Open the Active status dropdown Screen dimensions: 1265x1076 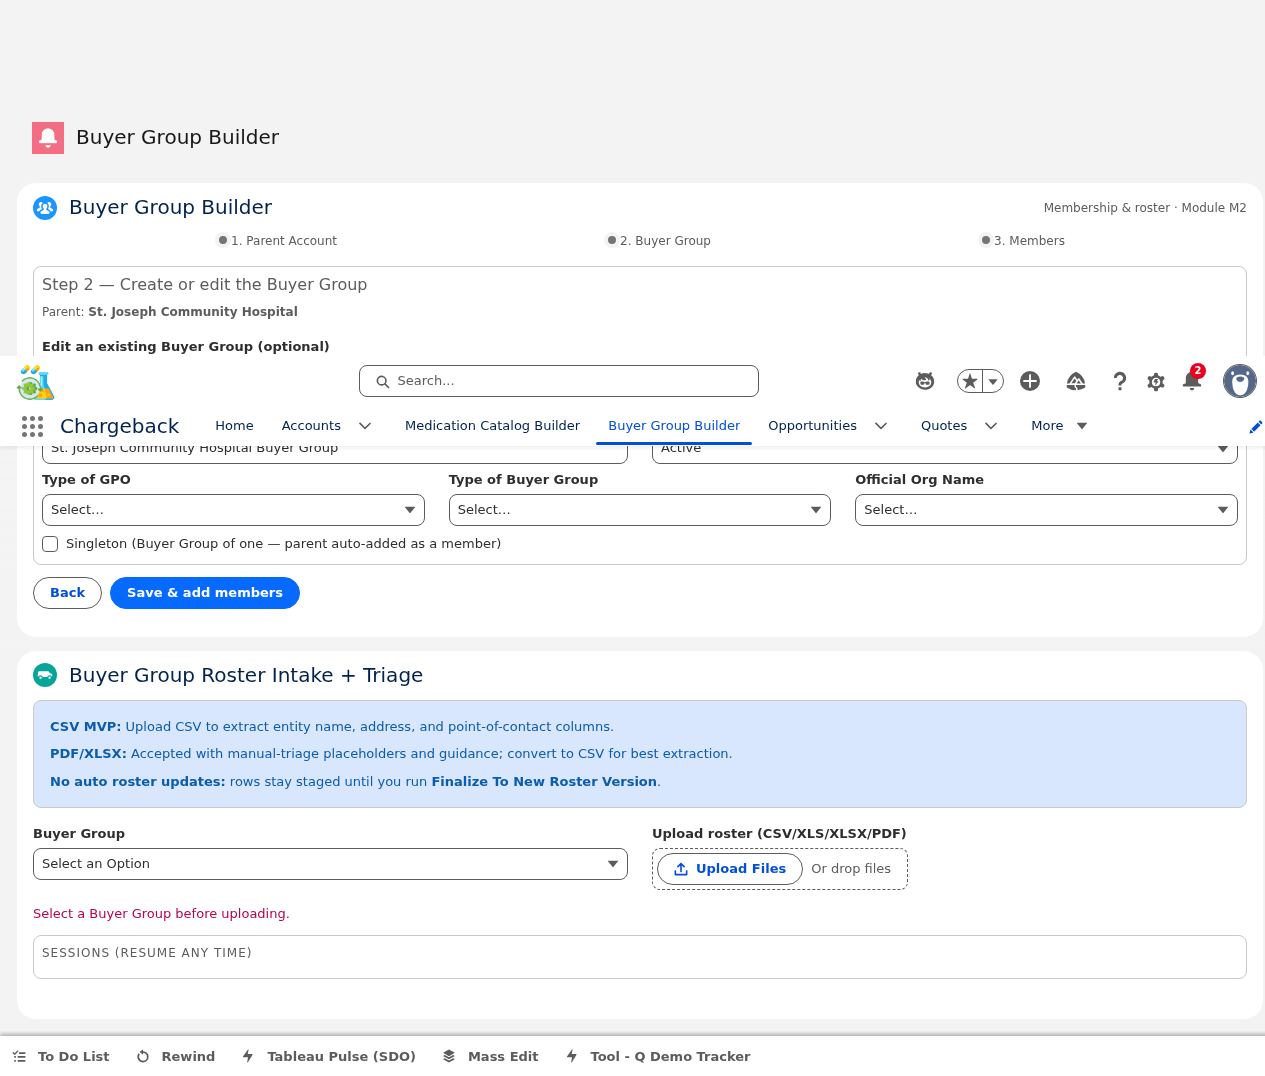[x=945, y=451]
